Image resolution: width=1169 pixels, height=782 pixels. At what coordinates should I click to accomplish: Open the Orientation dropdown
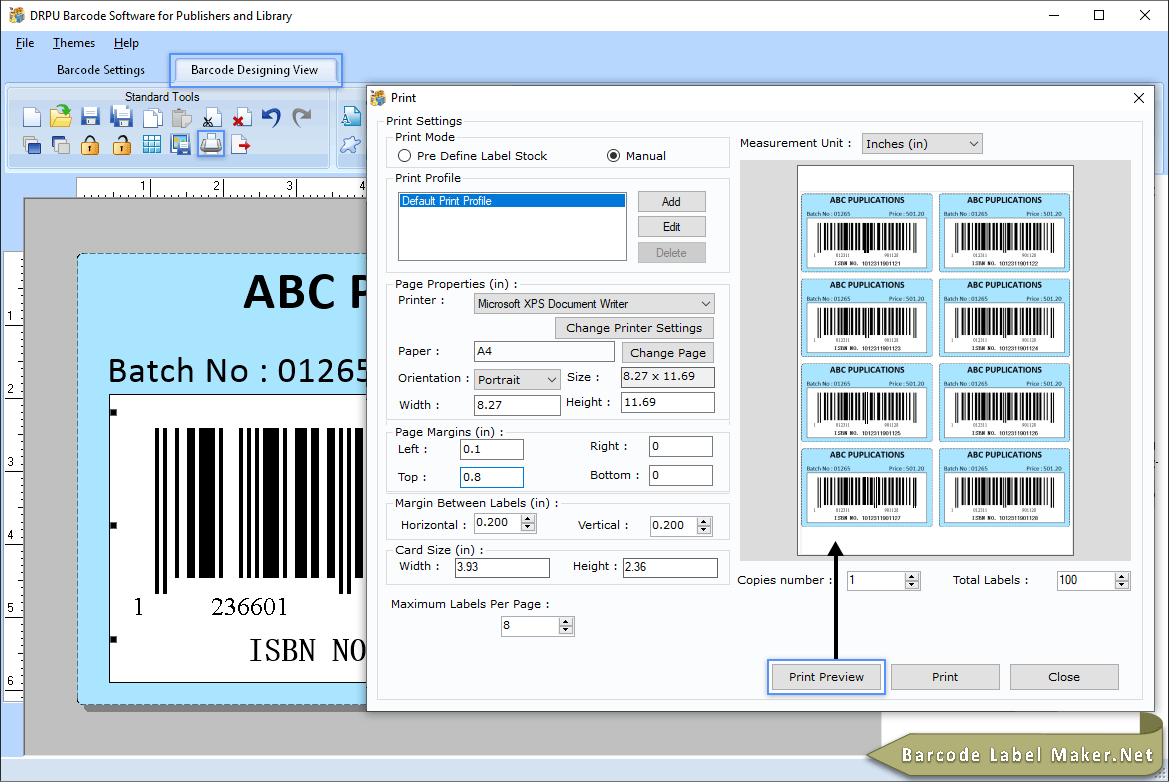(517, 379)
